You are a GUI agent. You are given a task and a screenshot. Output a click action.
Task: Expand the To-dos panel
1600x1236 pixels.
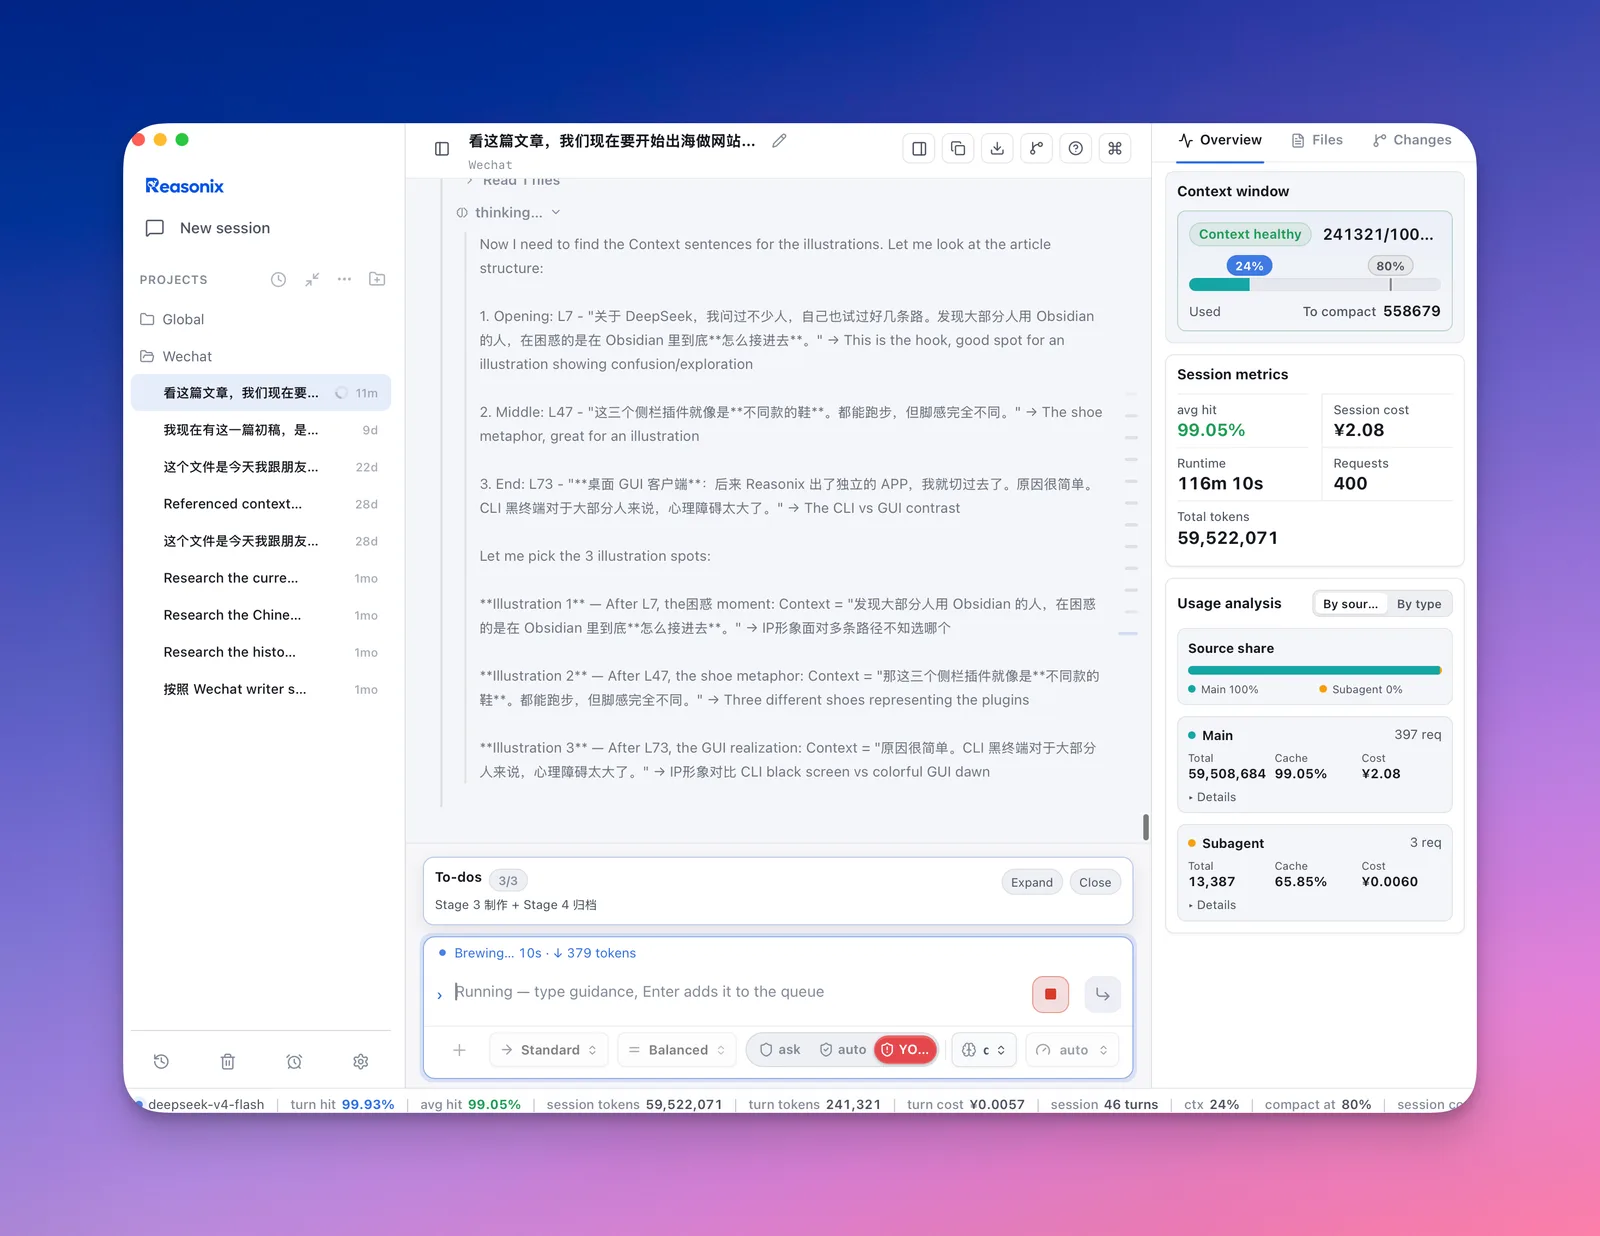1031,882
